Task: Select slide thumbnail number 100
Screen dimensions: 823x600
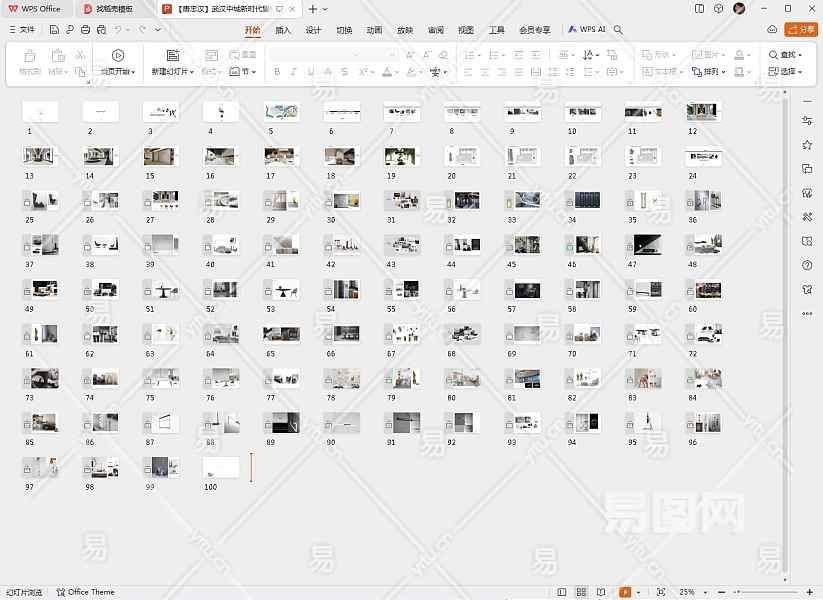Action: pyautogui.click(x=221, y=467)
